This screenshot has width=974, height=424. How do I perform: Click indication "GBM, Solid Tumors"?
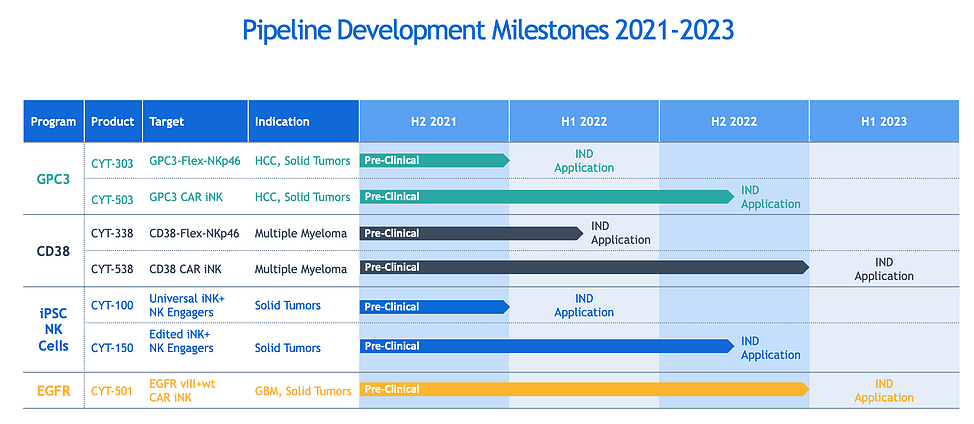[303, 390]
